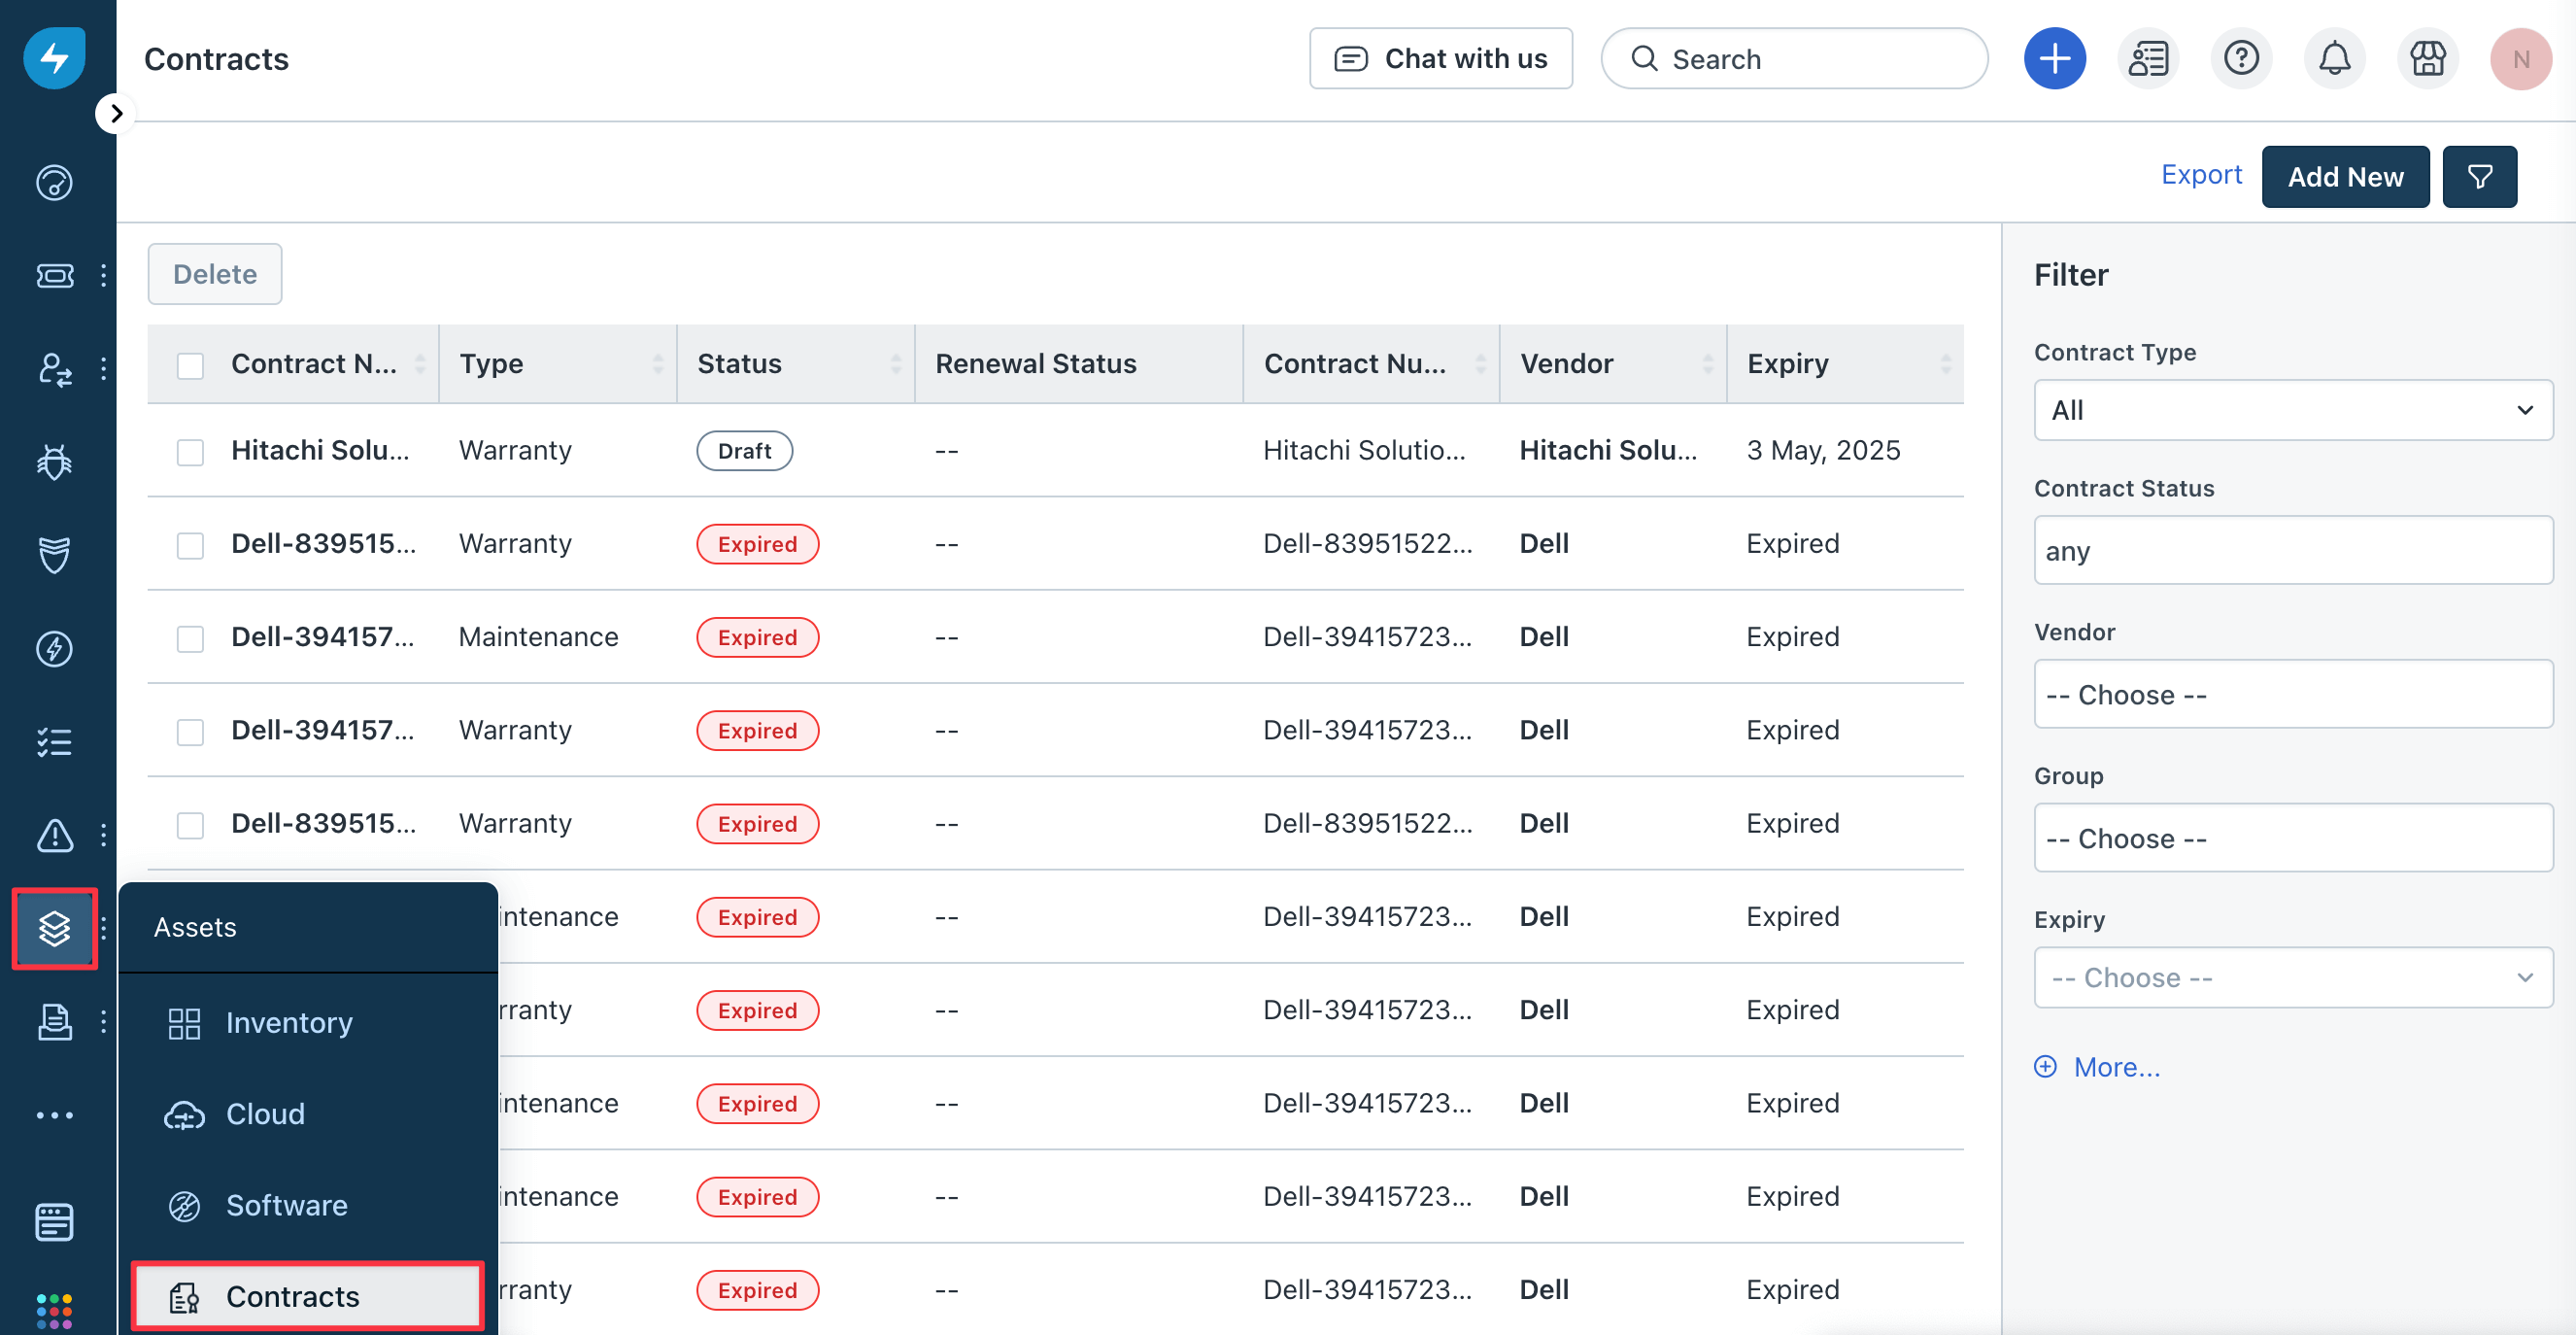Open Inventory from the Assets menu
This screenshot has height=1335, width=2576.
288,1022
